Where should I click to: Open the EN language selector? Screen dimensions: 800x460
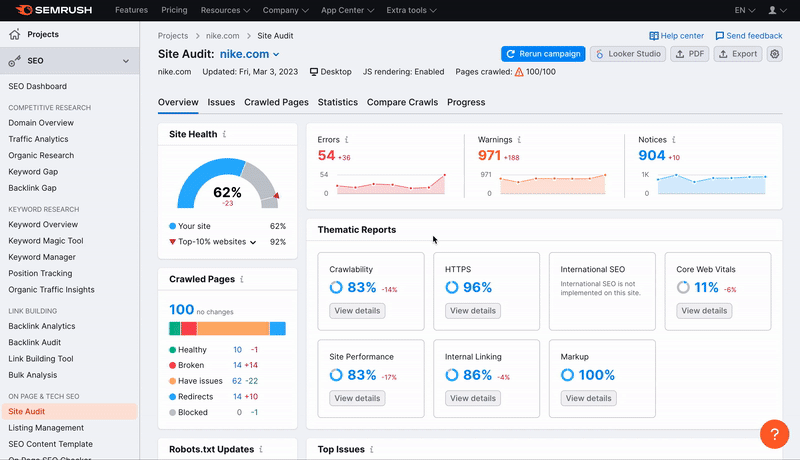(x=744, y=10)
